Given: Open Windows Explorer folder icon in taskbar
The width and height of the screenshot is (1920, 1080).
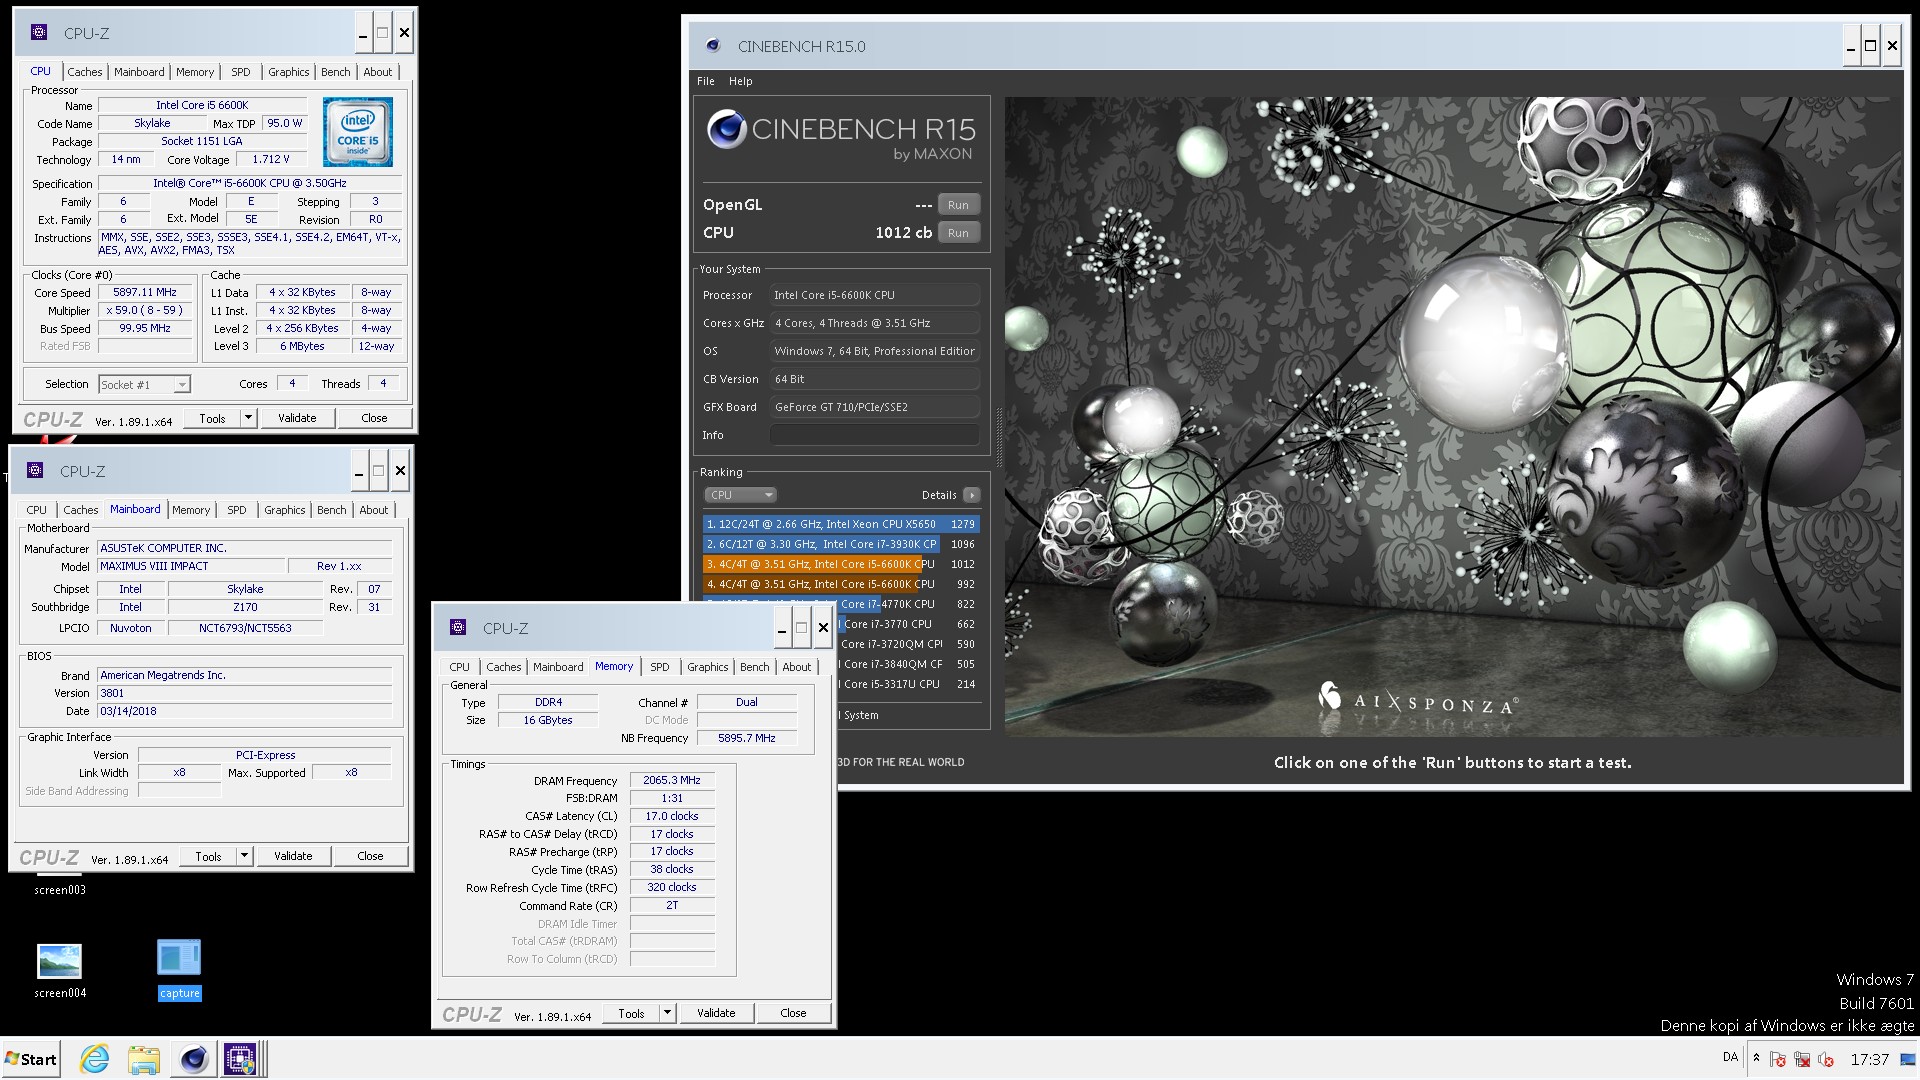Looking at the screenshot, I should point(144,1059).
